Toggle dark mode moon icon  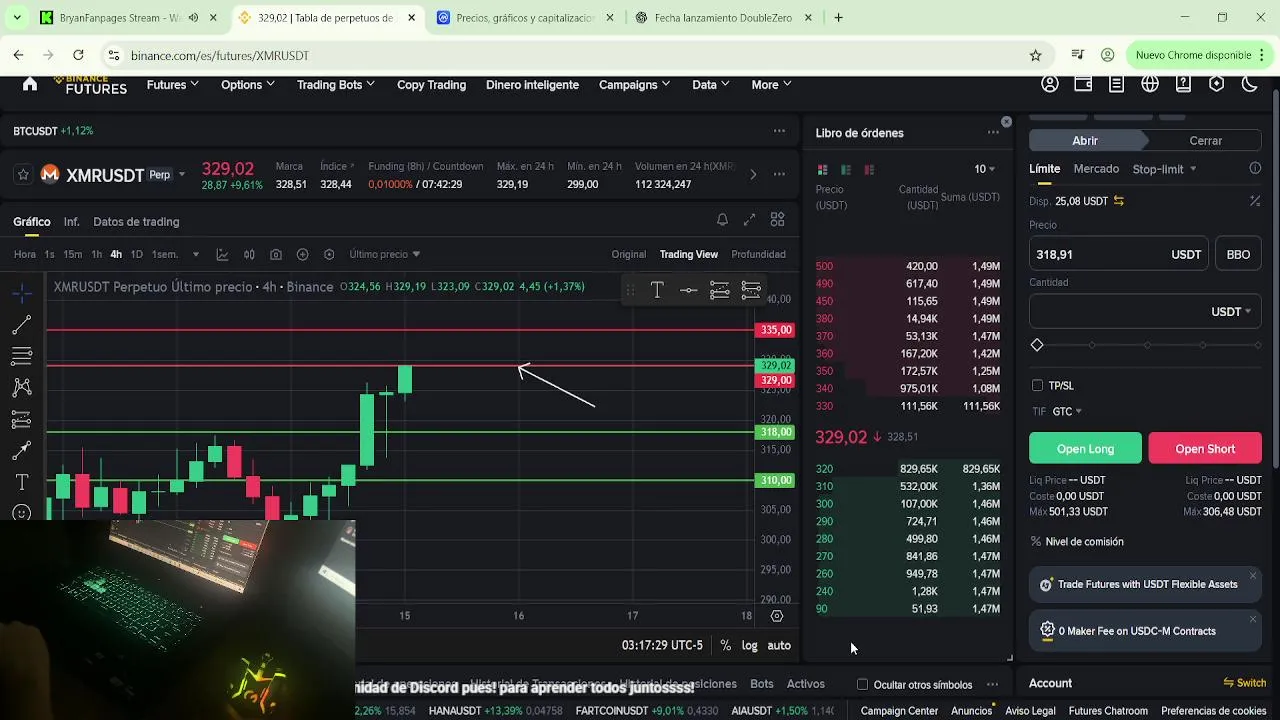1250,84
